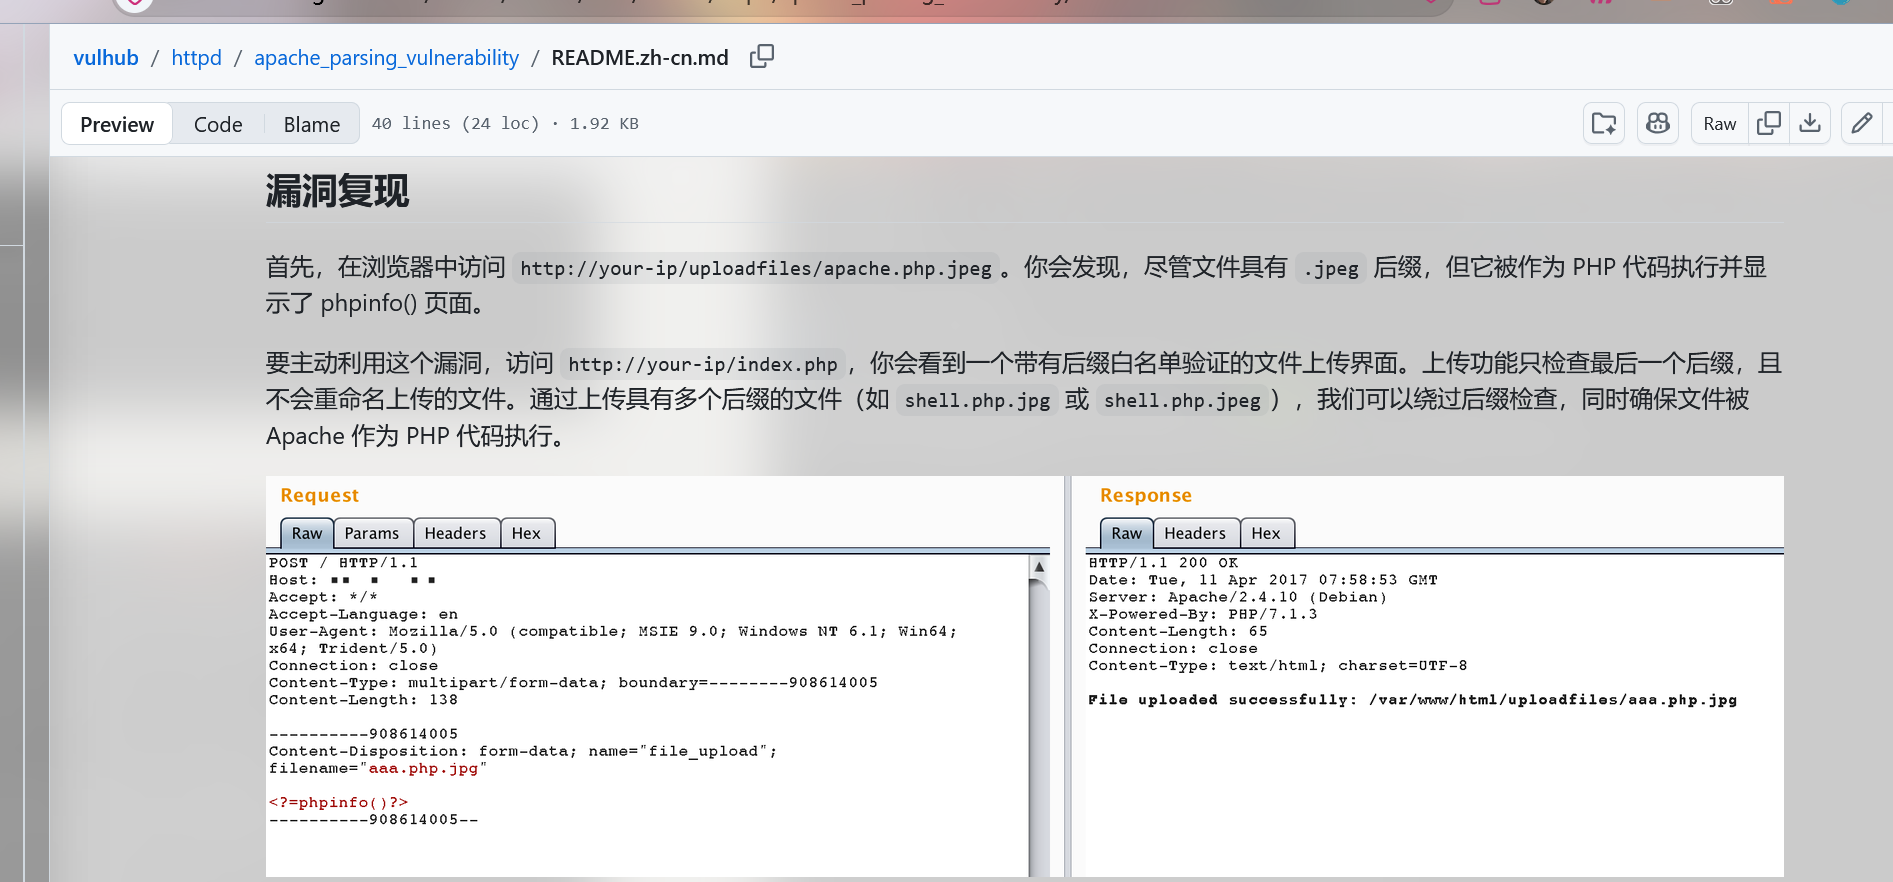
Task: Download the raw file
Action: (1810, 123)
